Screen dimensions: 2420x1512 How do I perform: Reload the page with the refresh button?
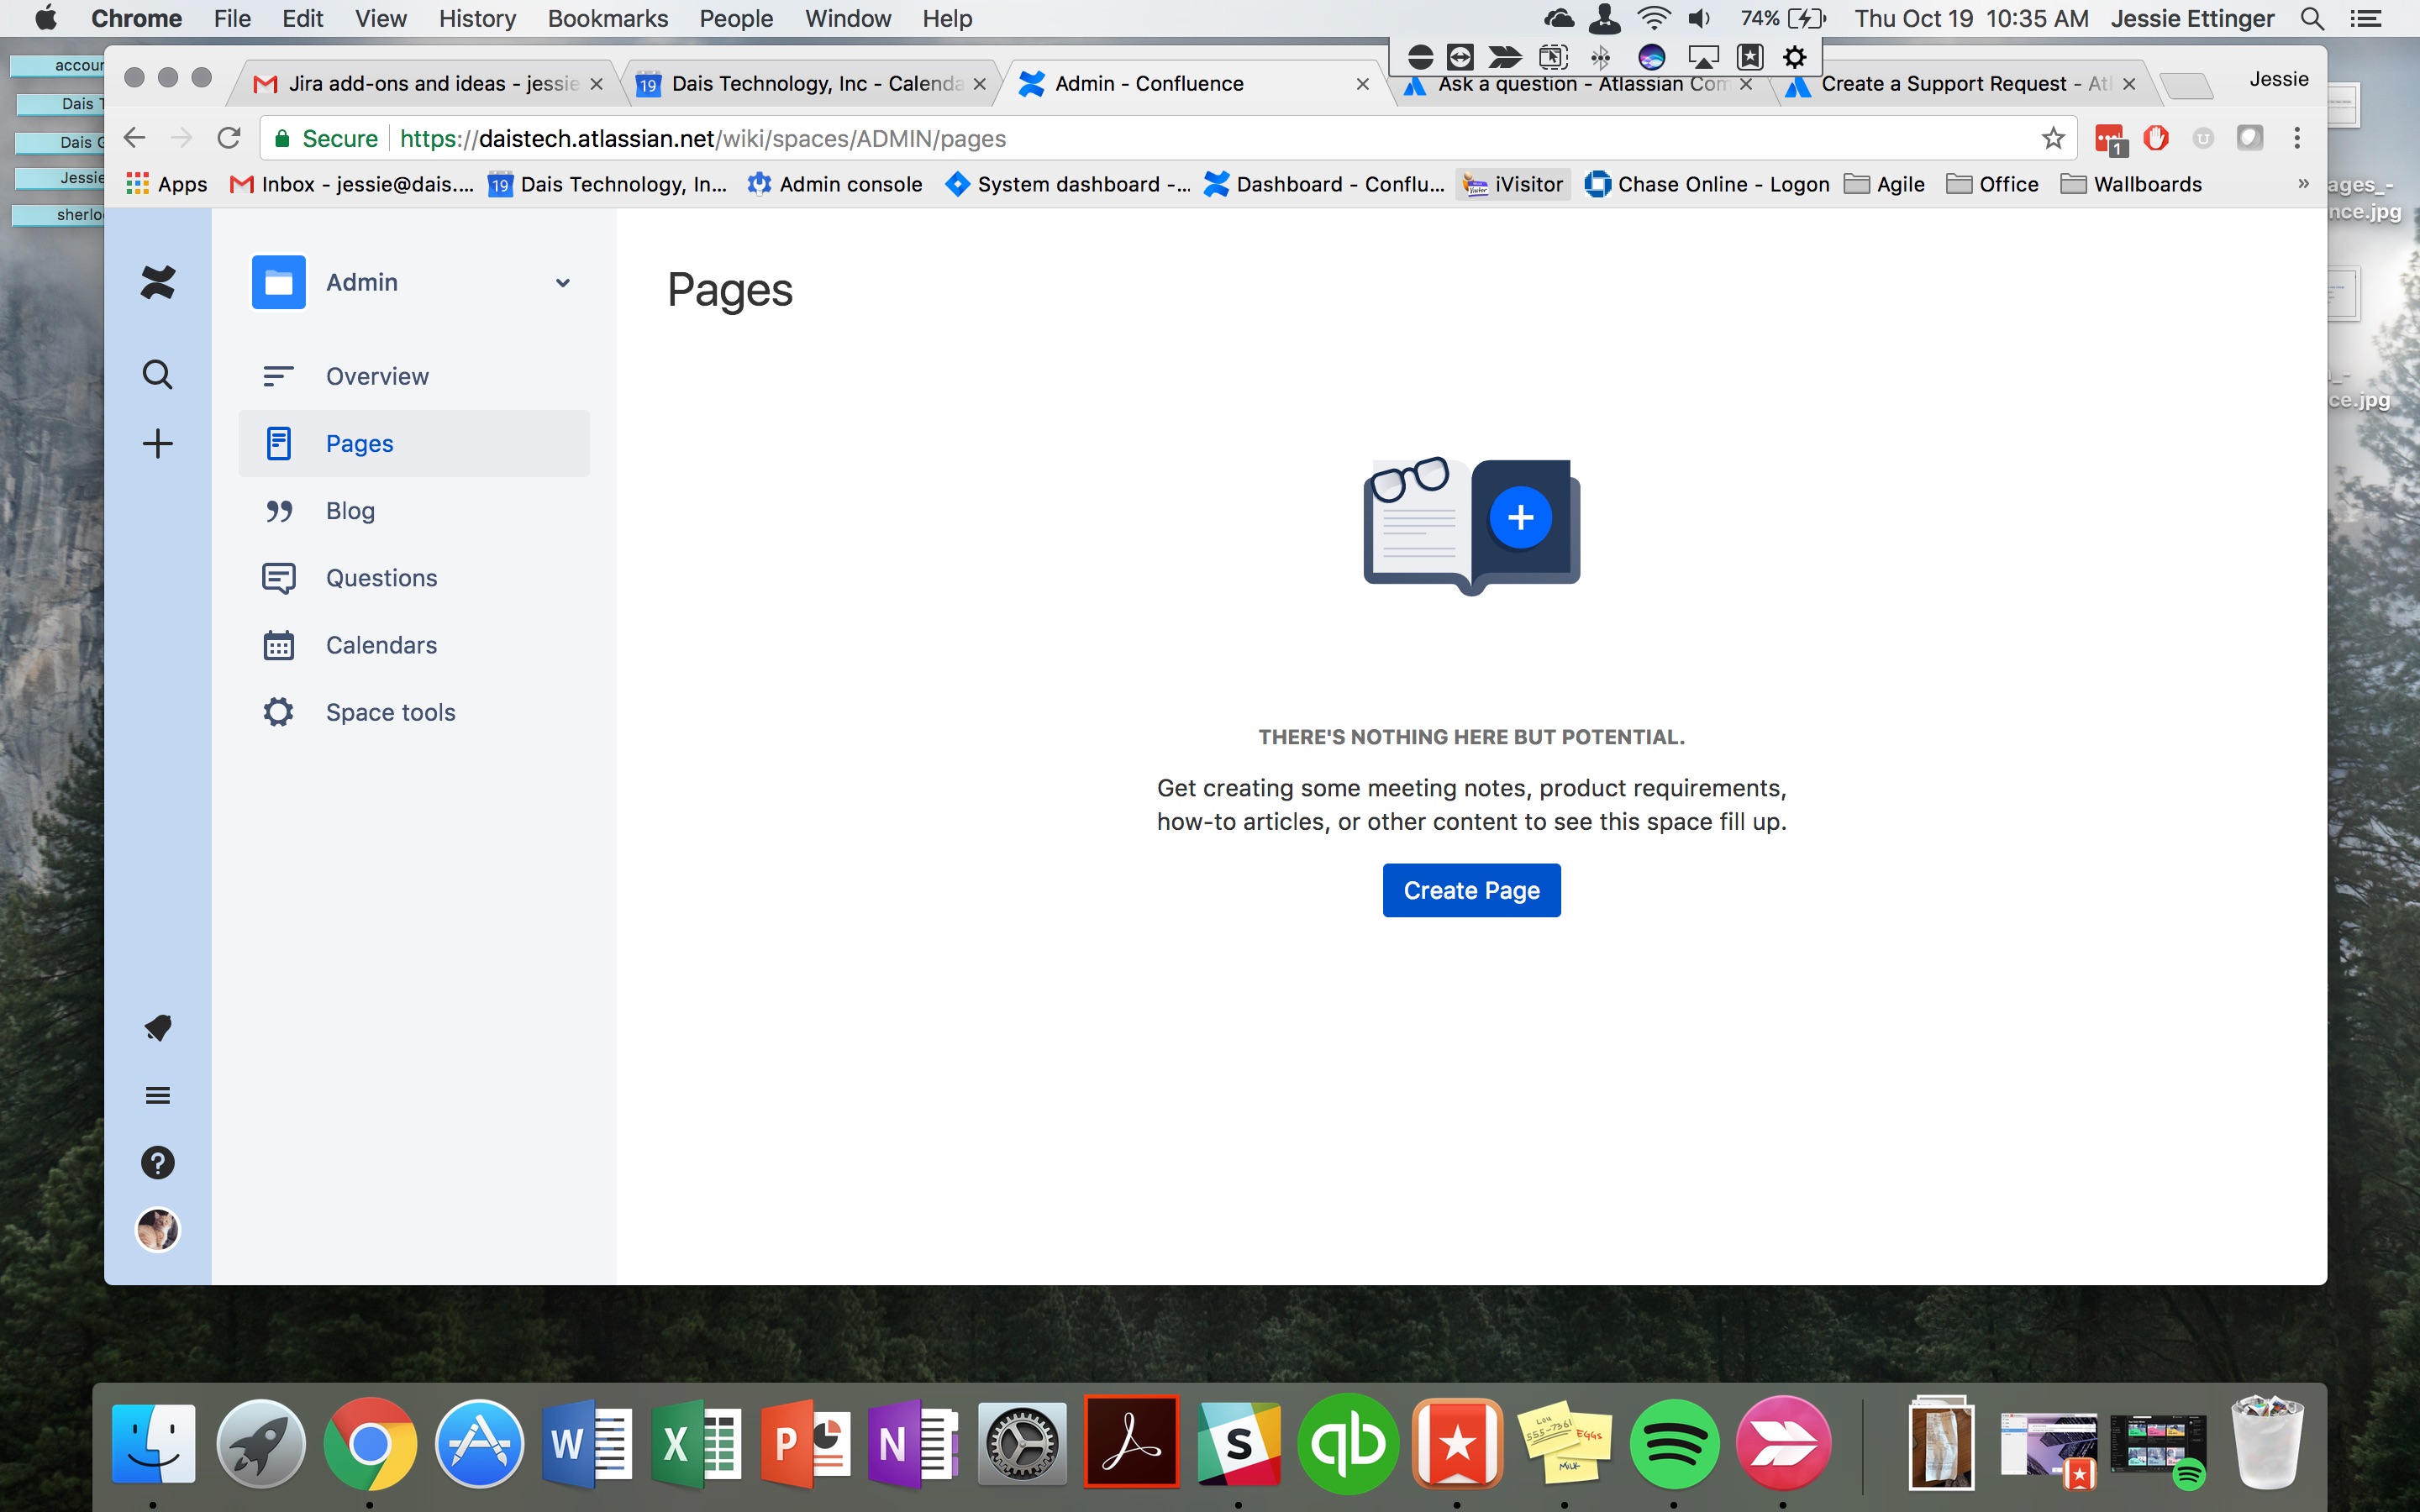229,138
